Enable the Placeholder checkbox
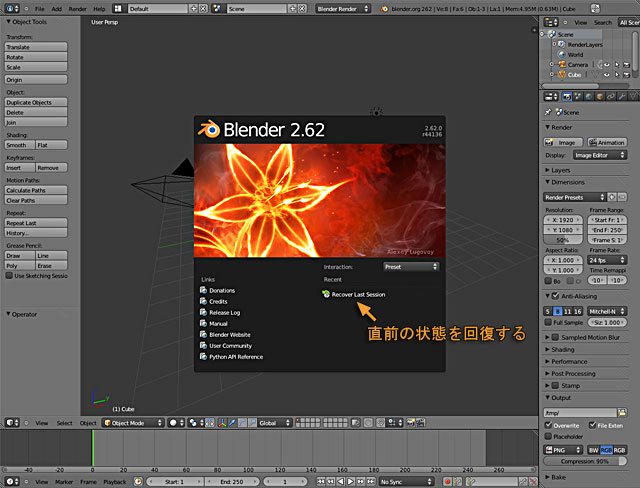The width and height of the screenshot is (640, 488). coord(549,436)
